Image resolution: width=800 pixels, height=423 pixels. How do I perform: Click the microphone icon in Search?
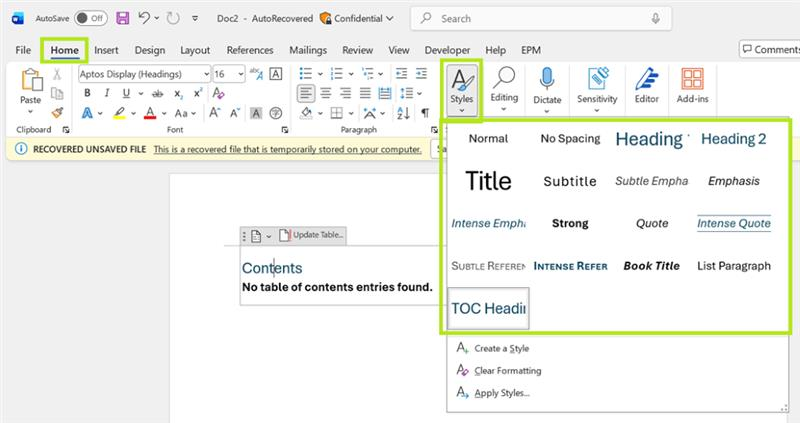pos(656,18)
